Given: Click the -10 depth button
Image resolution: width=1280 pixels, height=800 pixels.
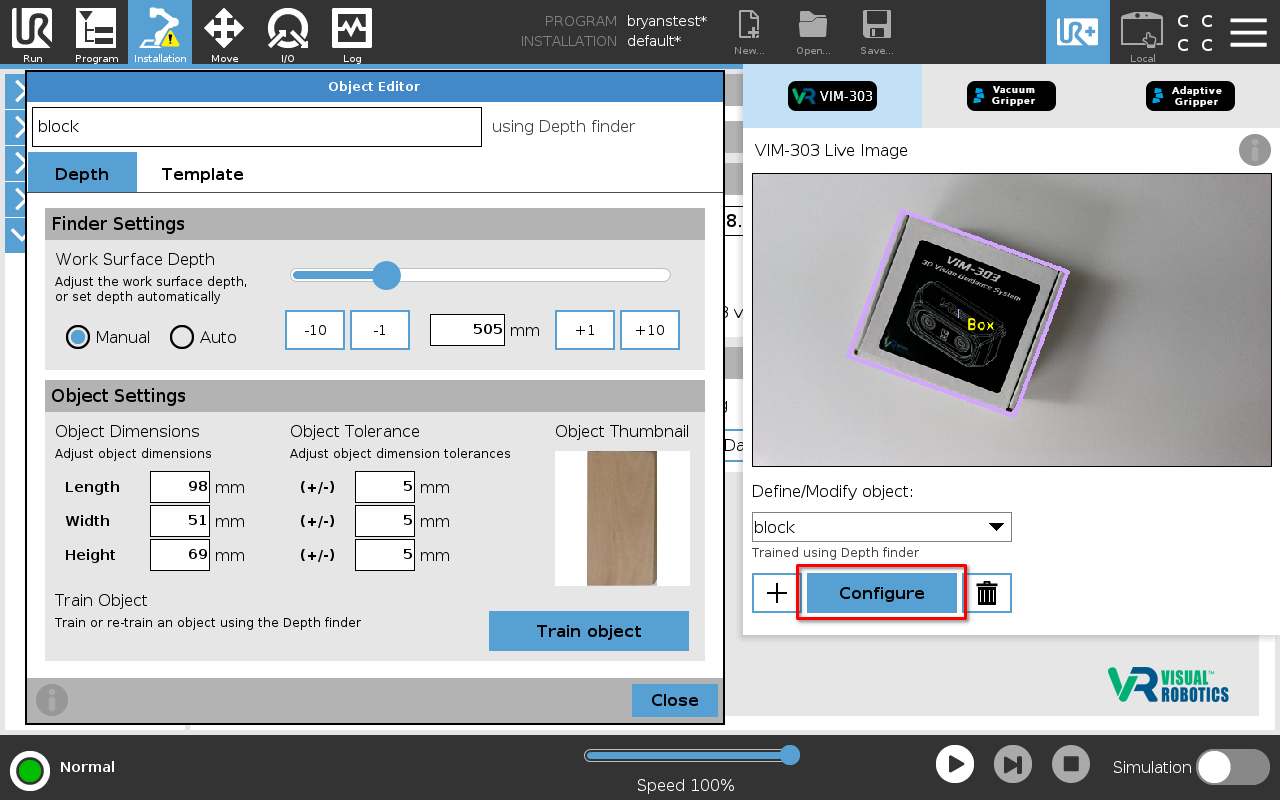Looking at the screenshot, I should (315, 330).
